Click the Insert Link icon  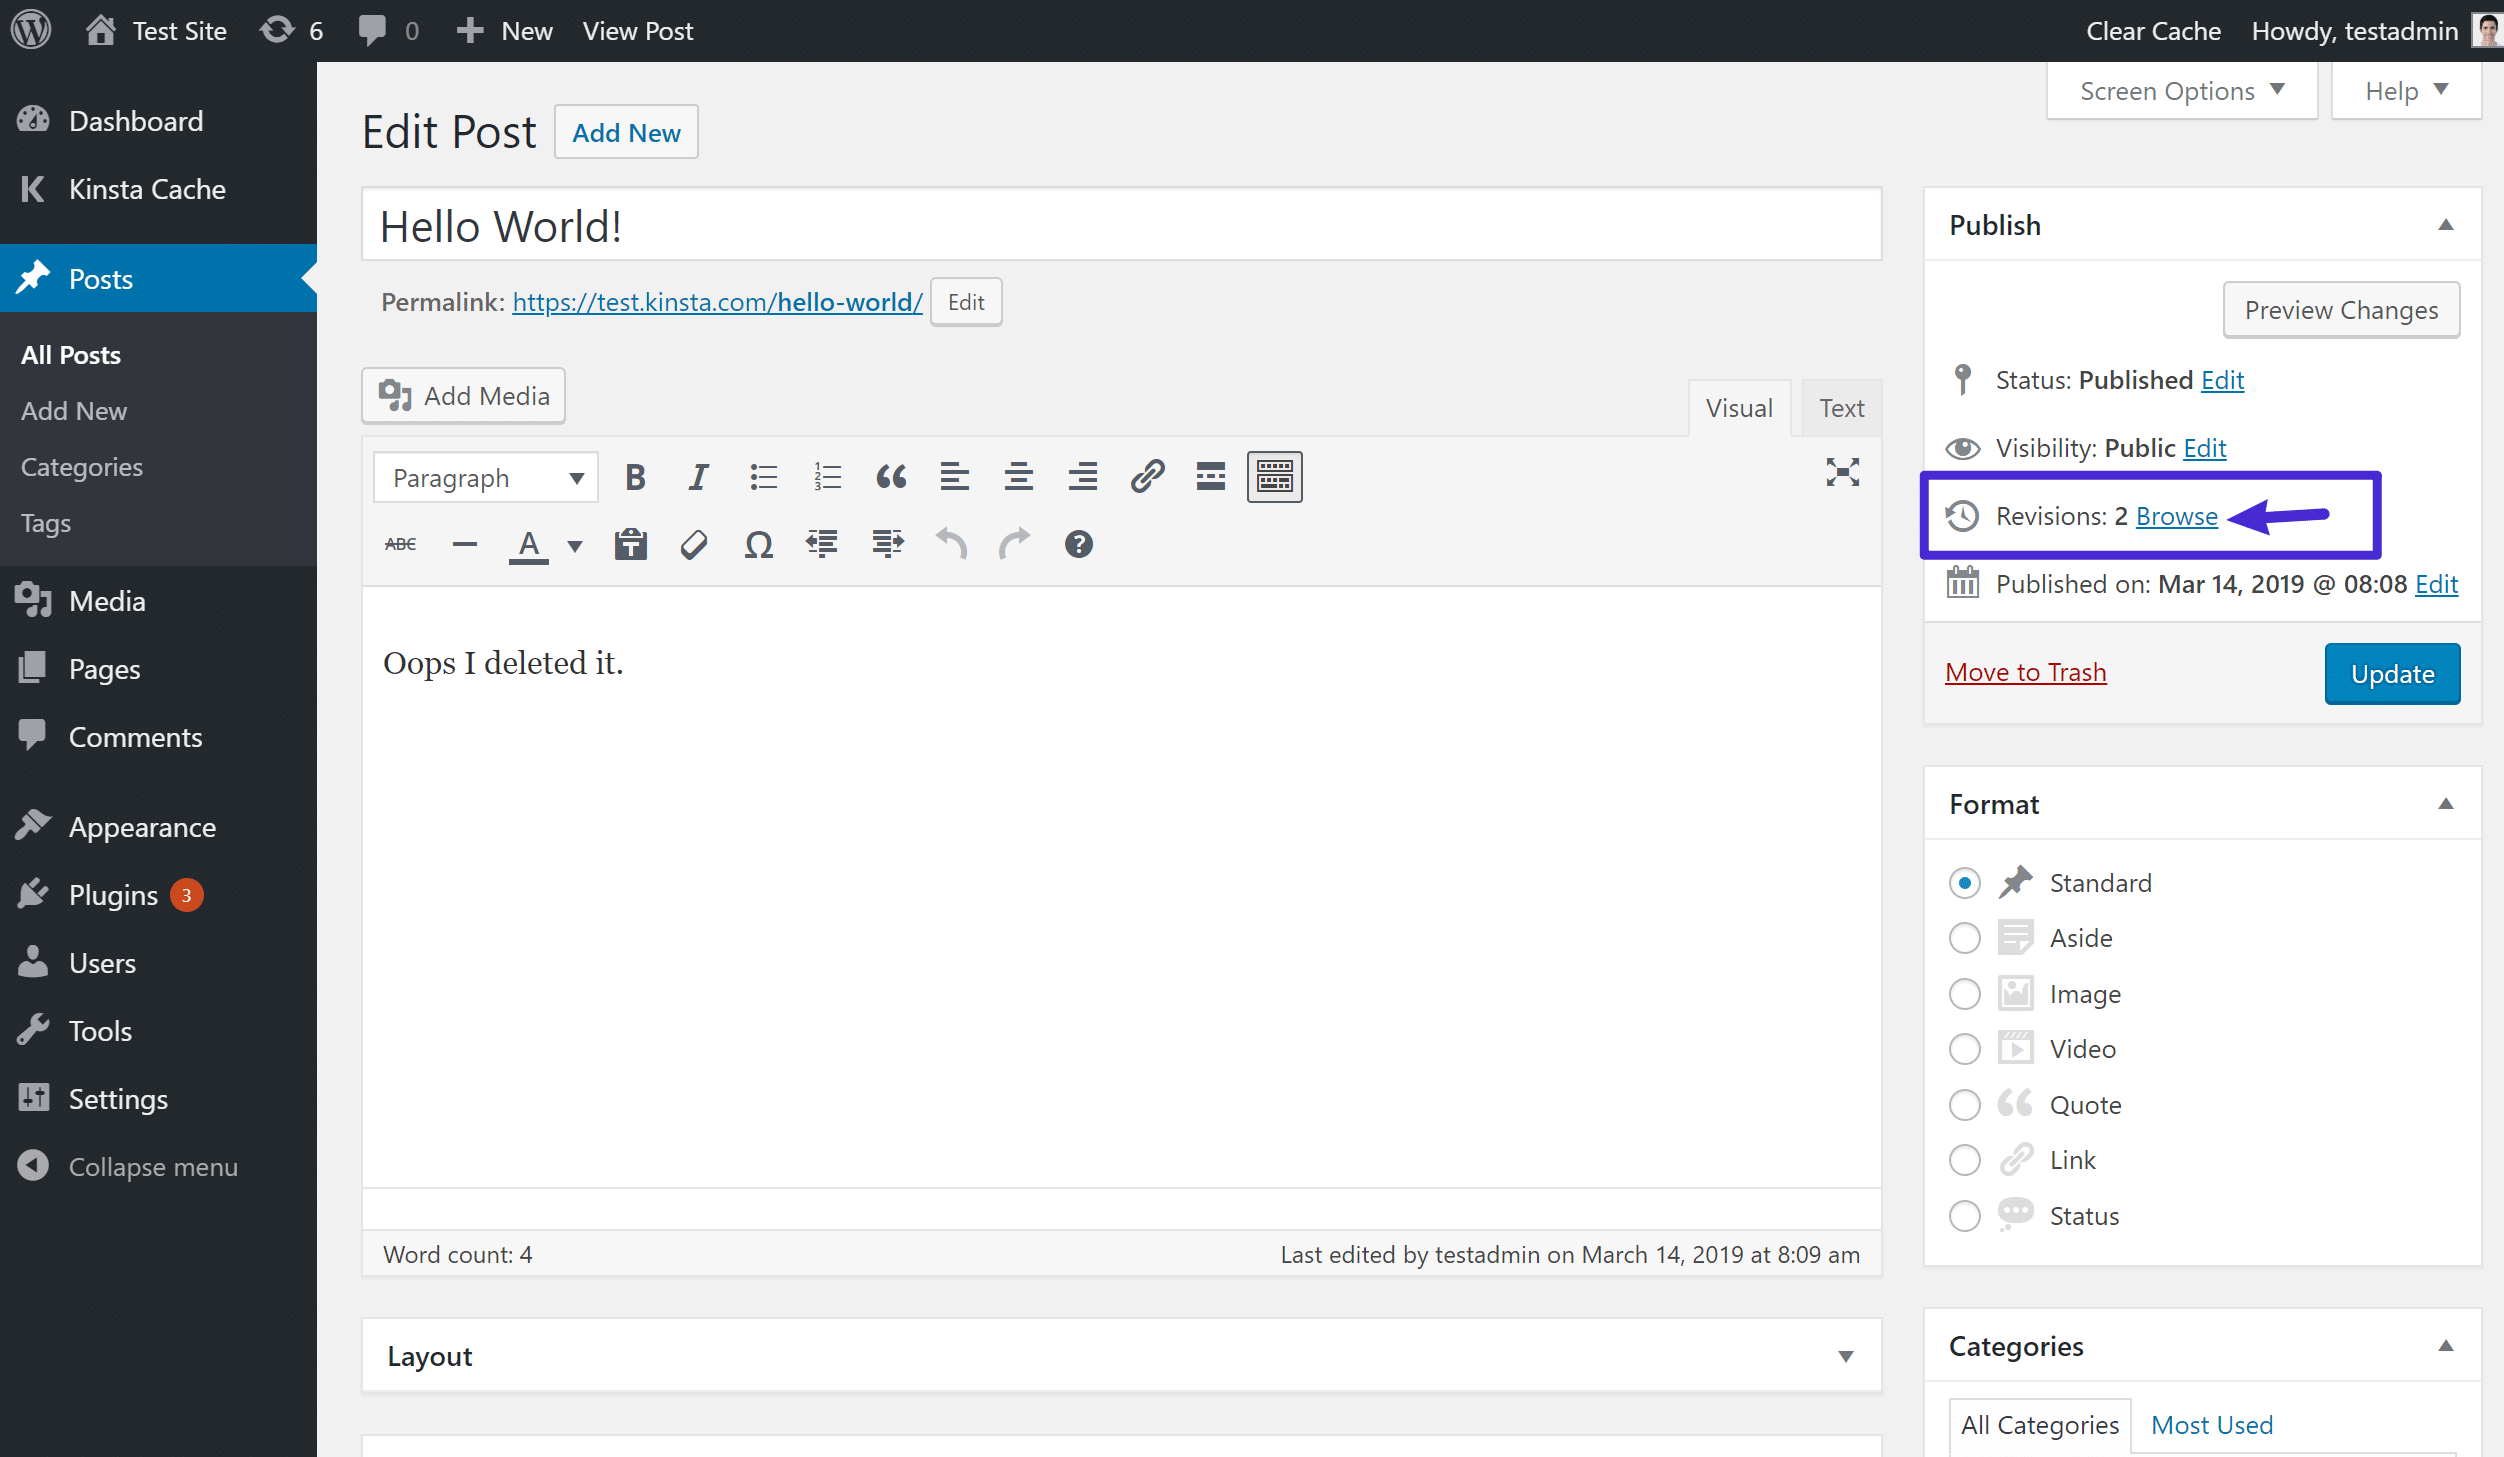(1144, 475)
